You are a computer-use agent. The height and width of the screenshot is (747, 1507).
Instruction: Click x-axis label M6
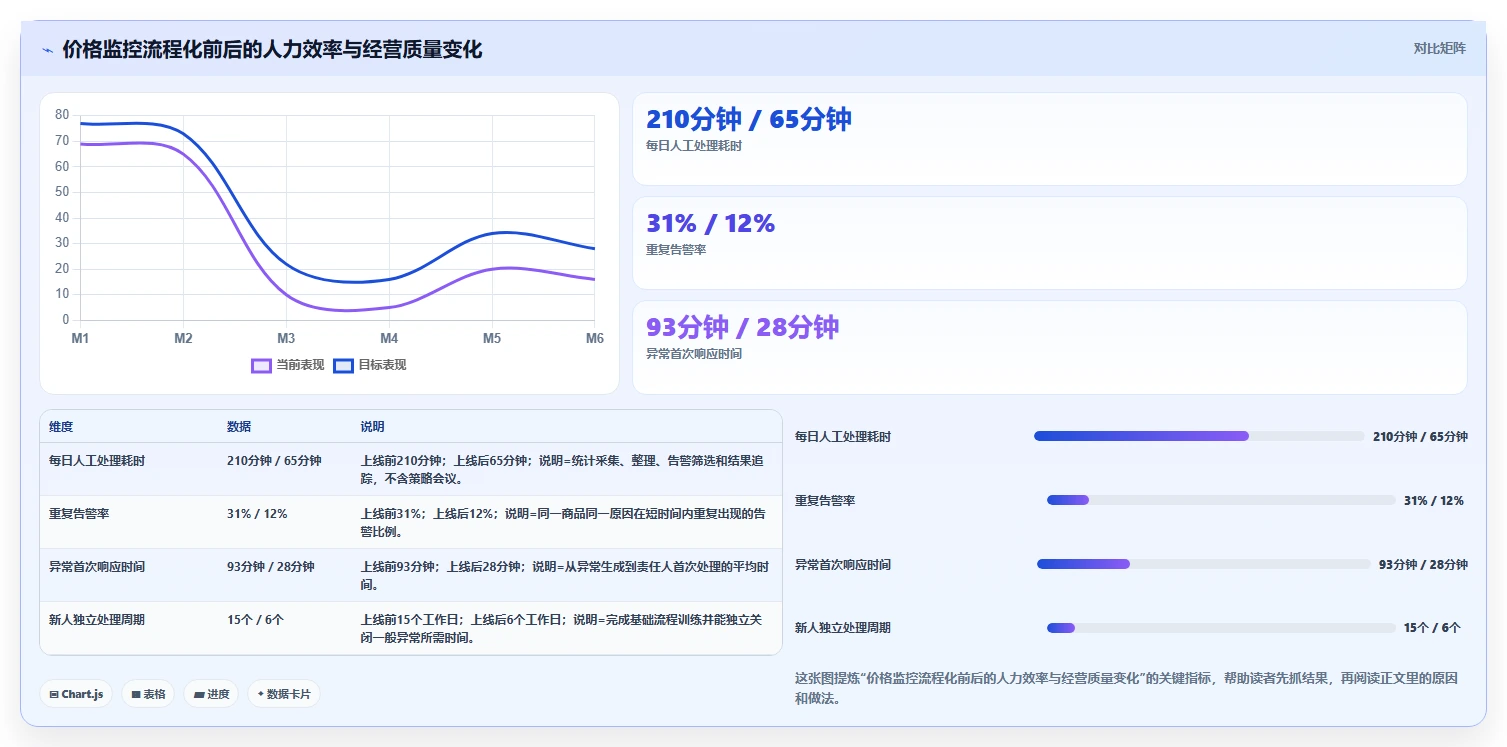(594, 339)
